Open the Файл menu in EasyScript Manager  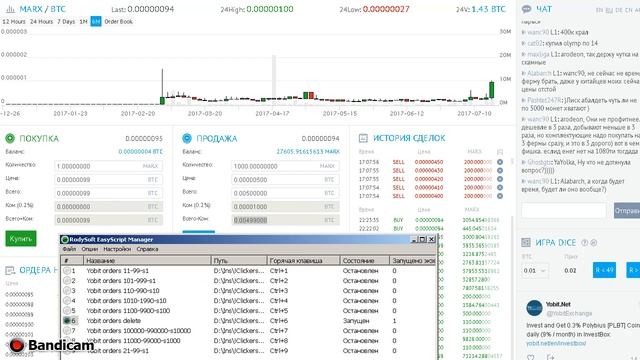(x=69, y=249)
